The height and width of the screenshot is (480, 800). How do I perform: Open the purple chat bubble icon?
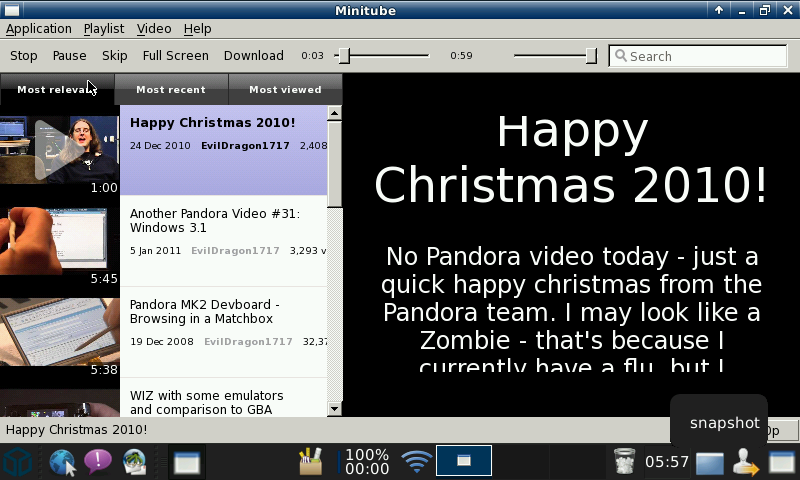[97, 461]
